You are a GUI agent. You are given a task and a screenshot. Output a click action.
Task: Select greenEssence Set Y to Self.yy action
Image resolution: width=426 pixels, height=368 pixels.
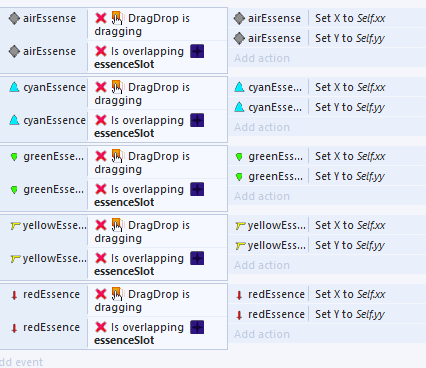click(x=327, y=177)
